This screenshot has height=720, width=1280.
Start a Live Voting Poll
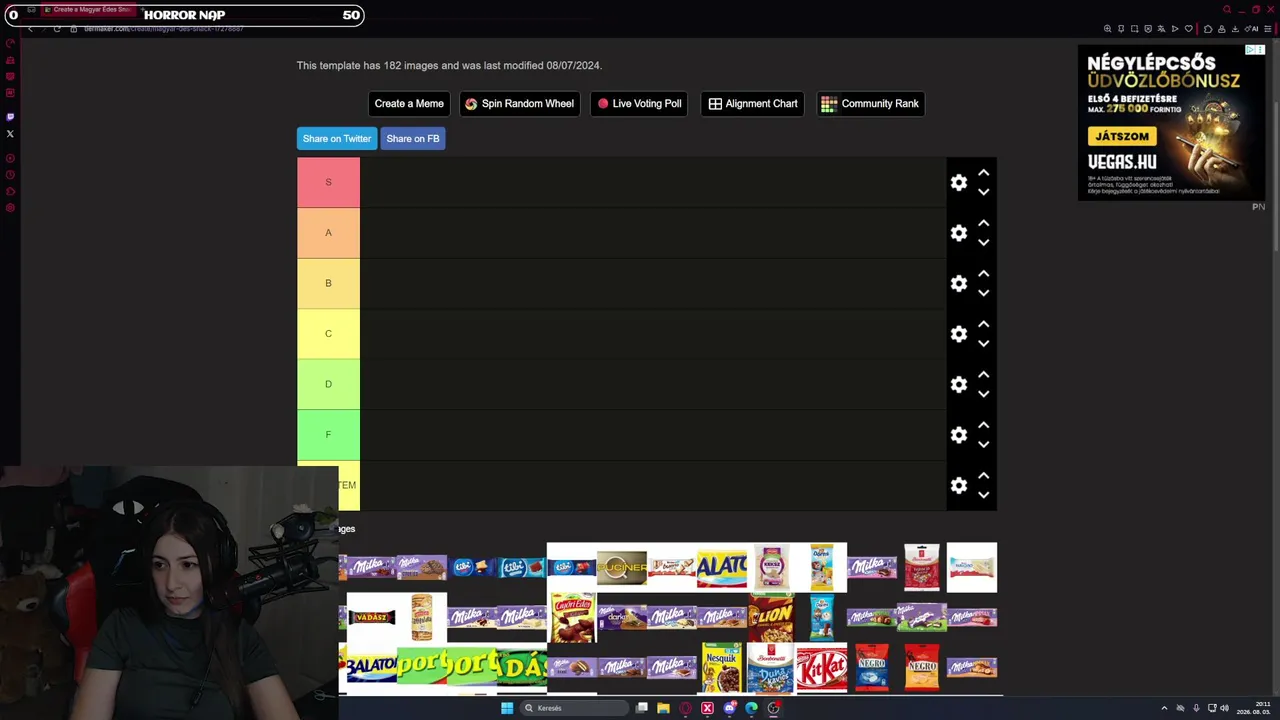point(639,103)
